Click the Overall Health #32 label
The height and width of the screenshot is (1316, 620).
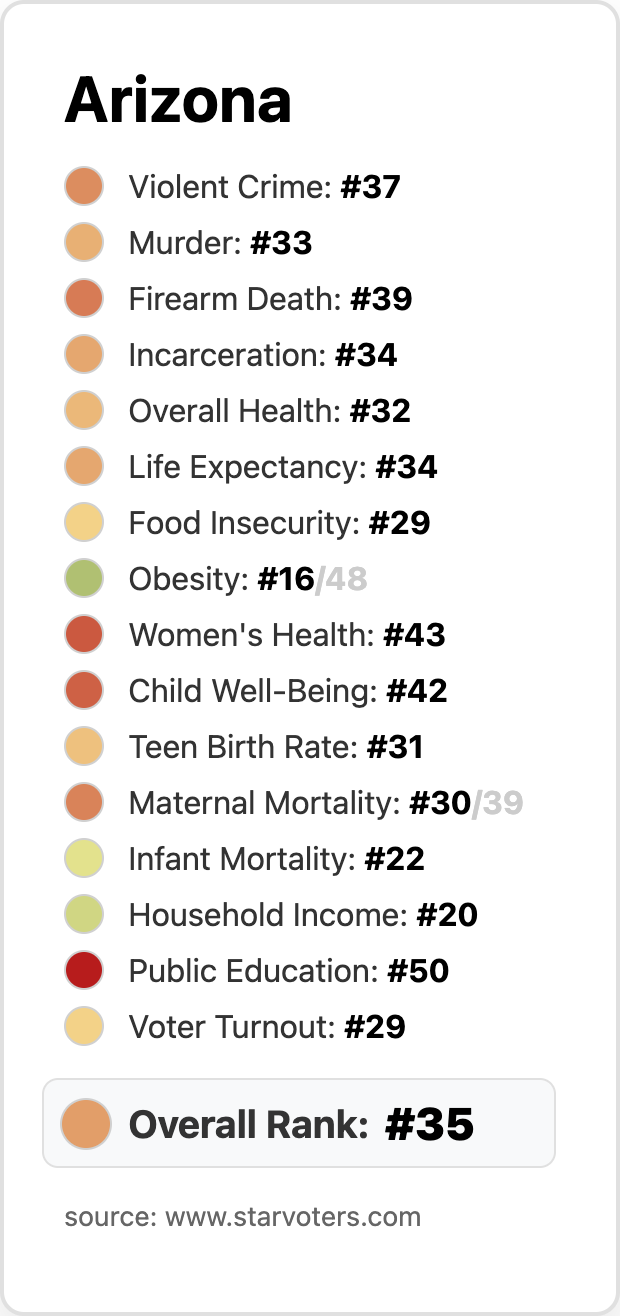point(269,411)
